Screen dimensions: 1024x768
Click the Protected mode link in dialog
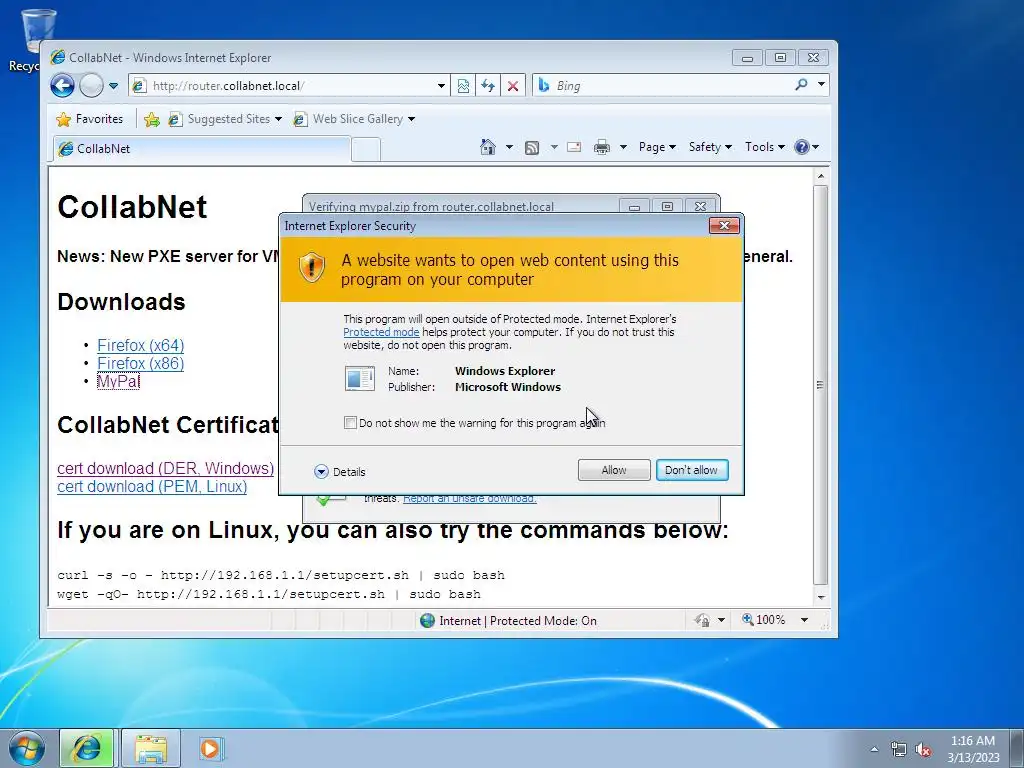[x=381, y=332]
